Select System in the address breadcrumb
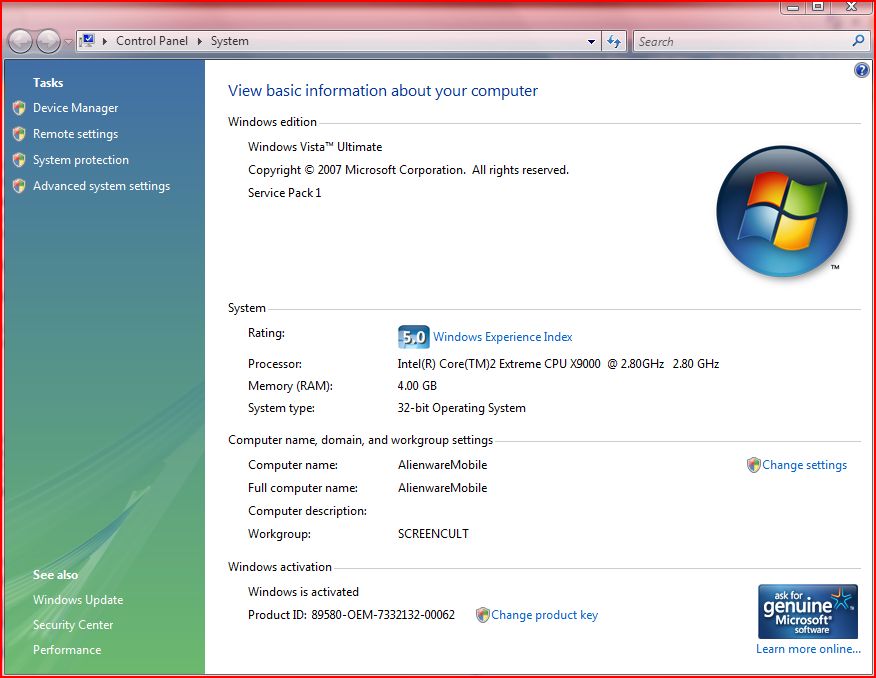The image size is (876, 678). (x=230, y=41)
